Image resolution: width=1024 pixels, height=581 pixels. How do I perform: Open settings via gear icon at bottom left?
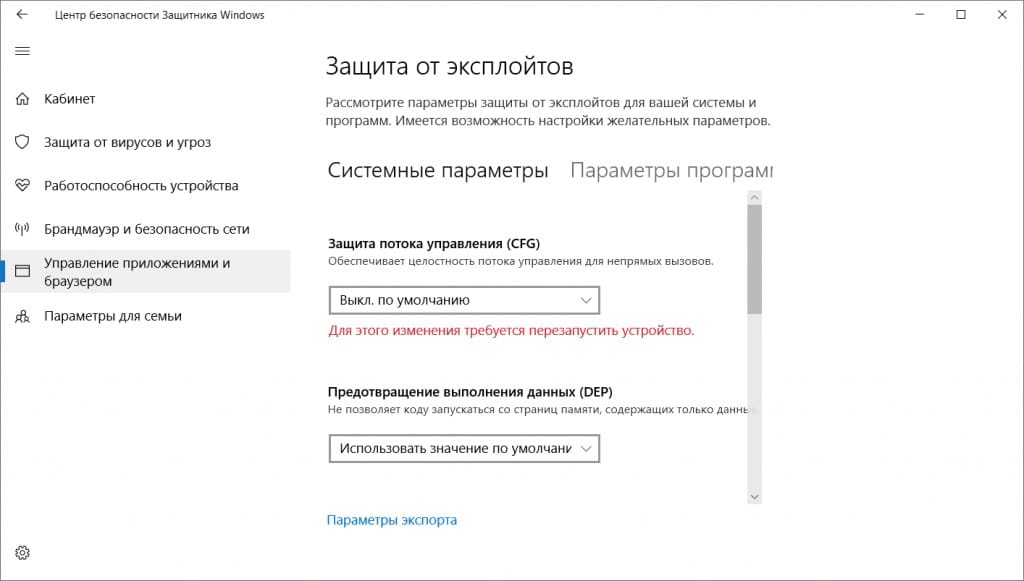click(x=22, y=553)
